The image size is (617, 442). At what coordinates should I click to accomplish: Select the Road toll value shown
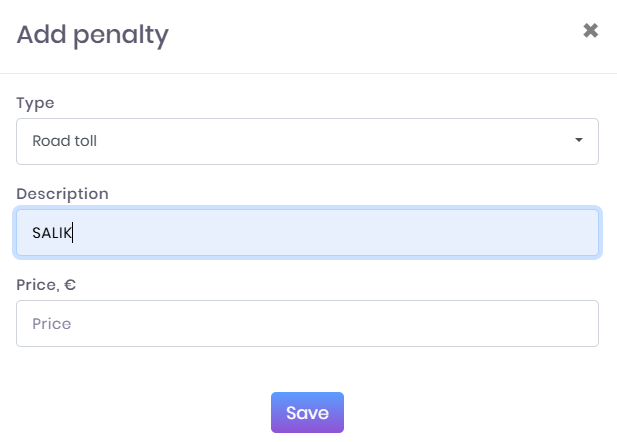pyautogui.click(x=64, y=141)
